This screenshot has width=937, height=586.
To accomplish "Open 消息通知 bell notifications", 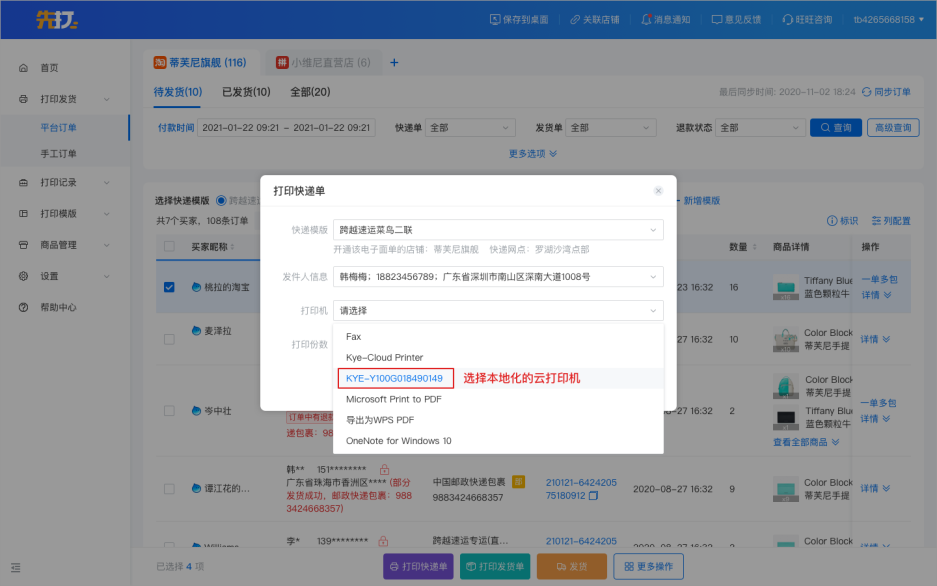I will [646, 19].
